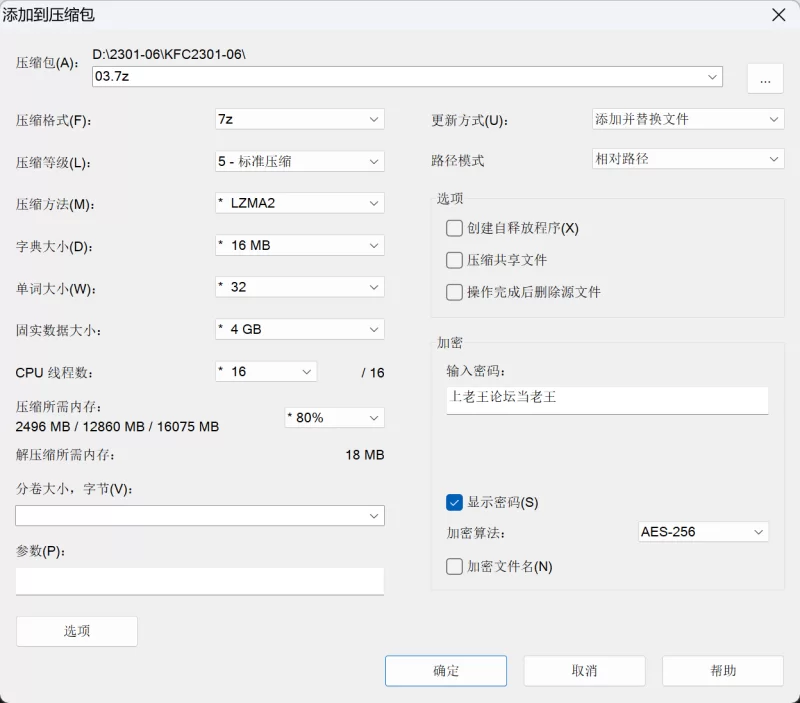Click the Parameters (参数) input field
This screenshot has height=703, width=800.
[199, 581]
